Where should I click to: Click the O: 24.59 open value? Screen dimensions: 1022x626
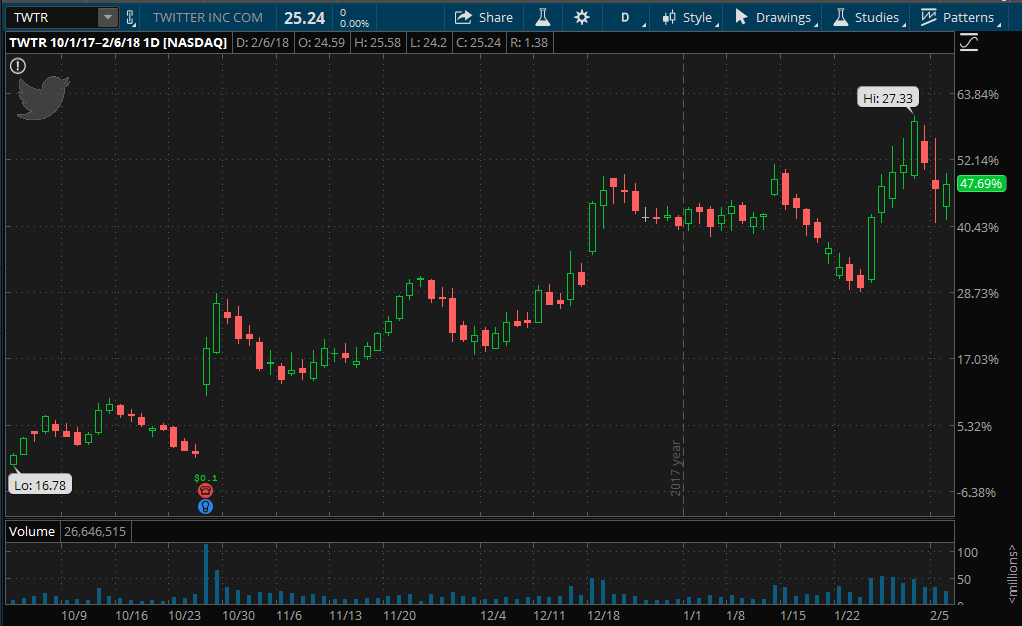pos(321,43)
